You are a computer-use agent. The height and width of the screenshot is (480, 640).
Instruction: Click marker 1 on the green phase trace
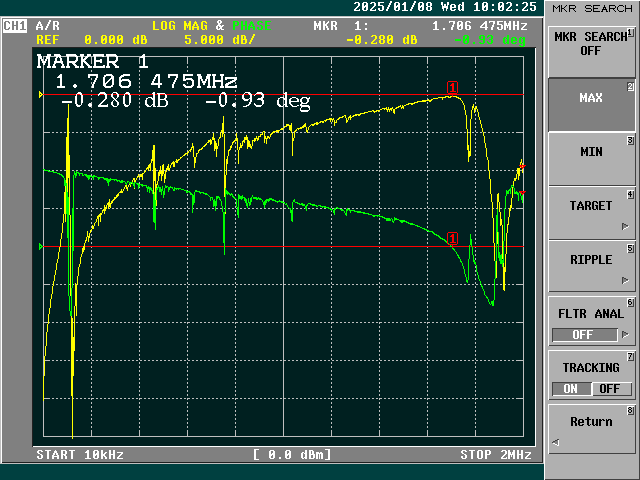453,239
